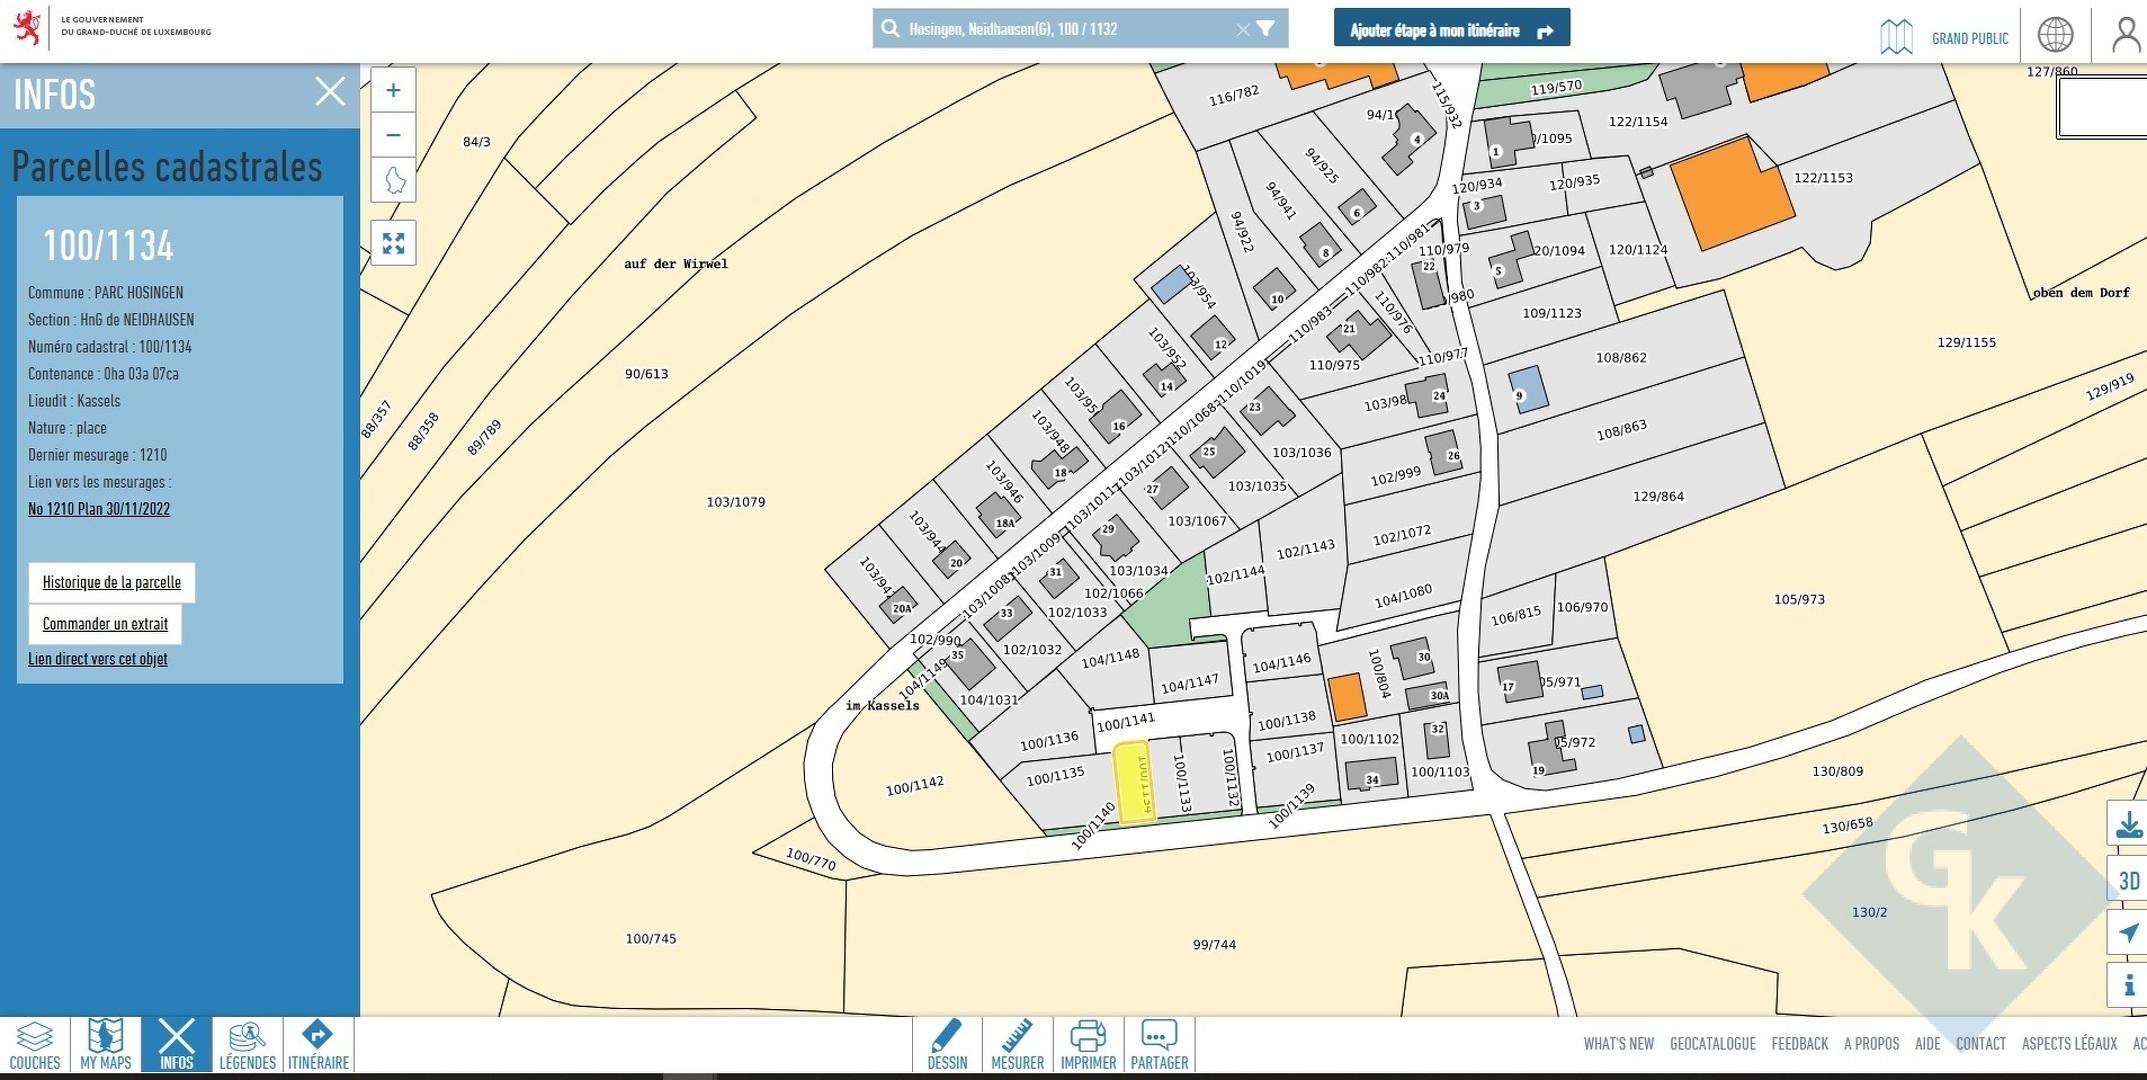Click parcel 99/744 on the map
The height and width of the screenshot is (1080, 2147).
pos(1214,945)
